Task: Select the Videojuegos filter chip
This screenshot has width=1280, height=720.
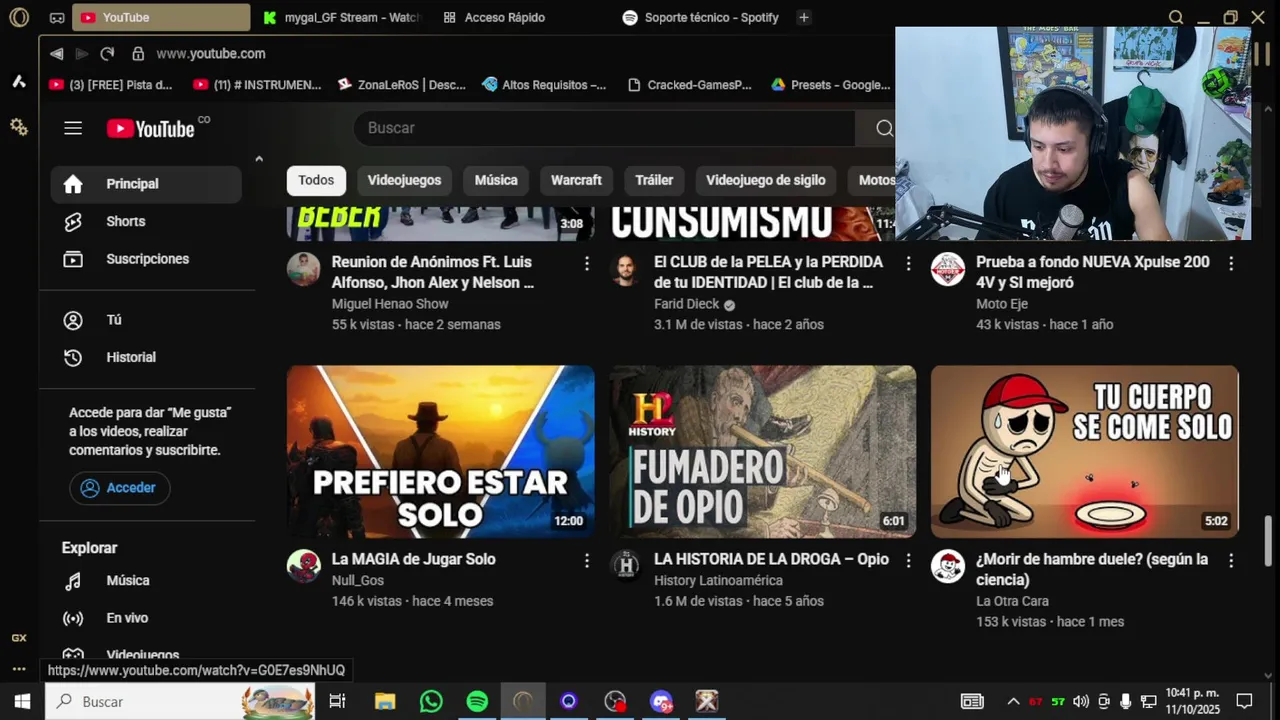Action: click(x=404, y=180)
